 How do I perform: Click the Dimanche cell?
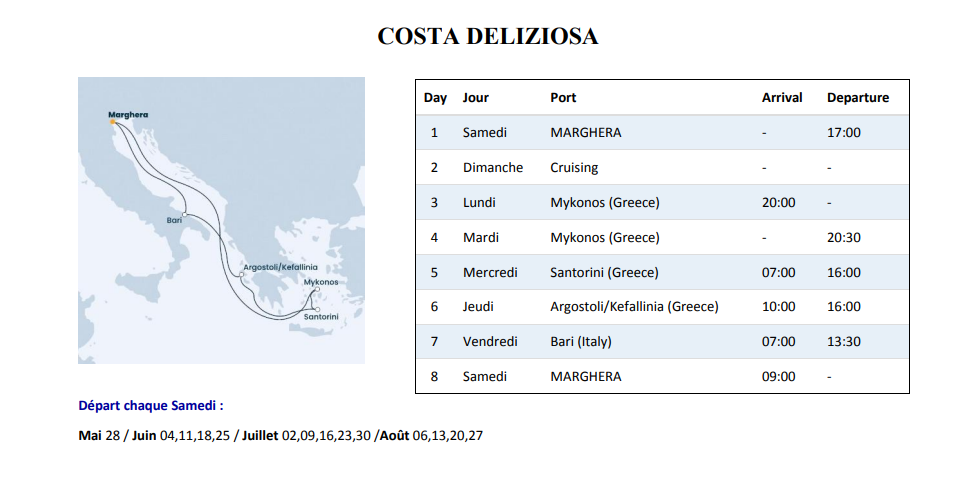pyautogui.click(x=493, y=168)
